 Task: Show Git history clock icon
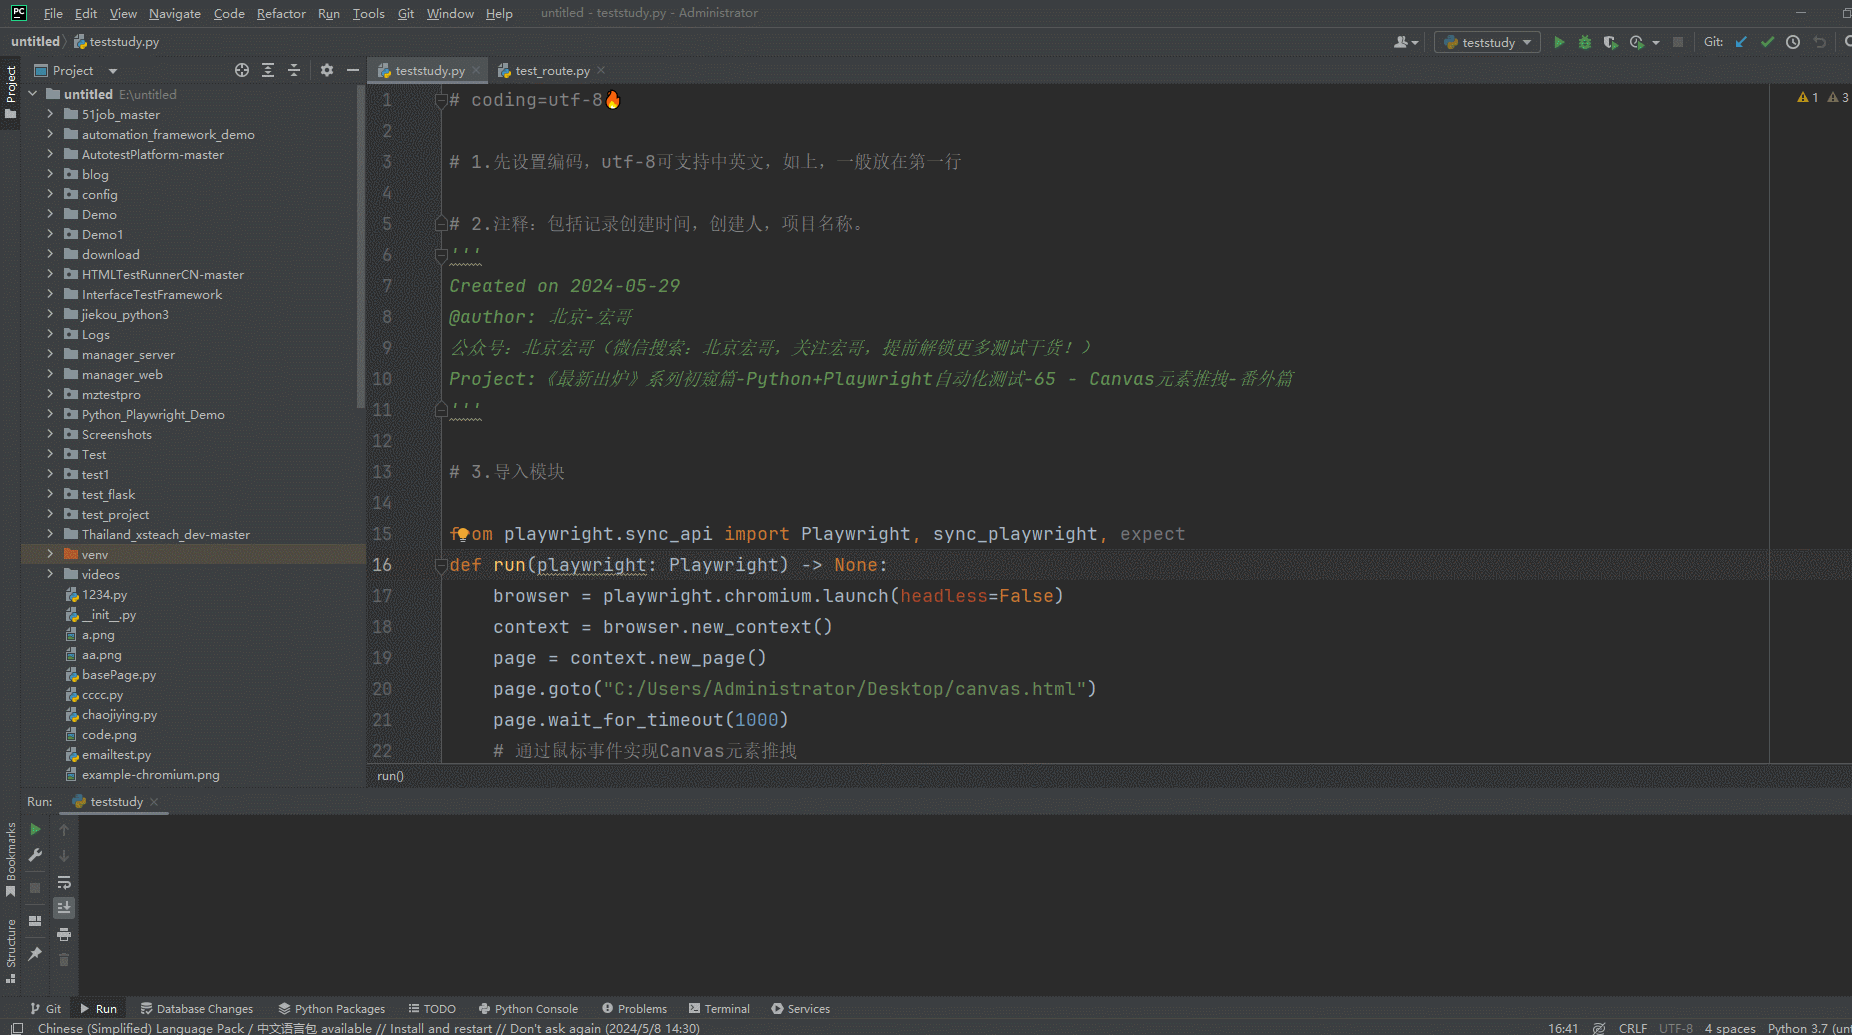[1793, 42]
